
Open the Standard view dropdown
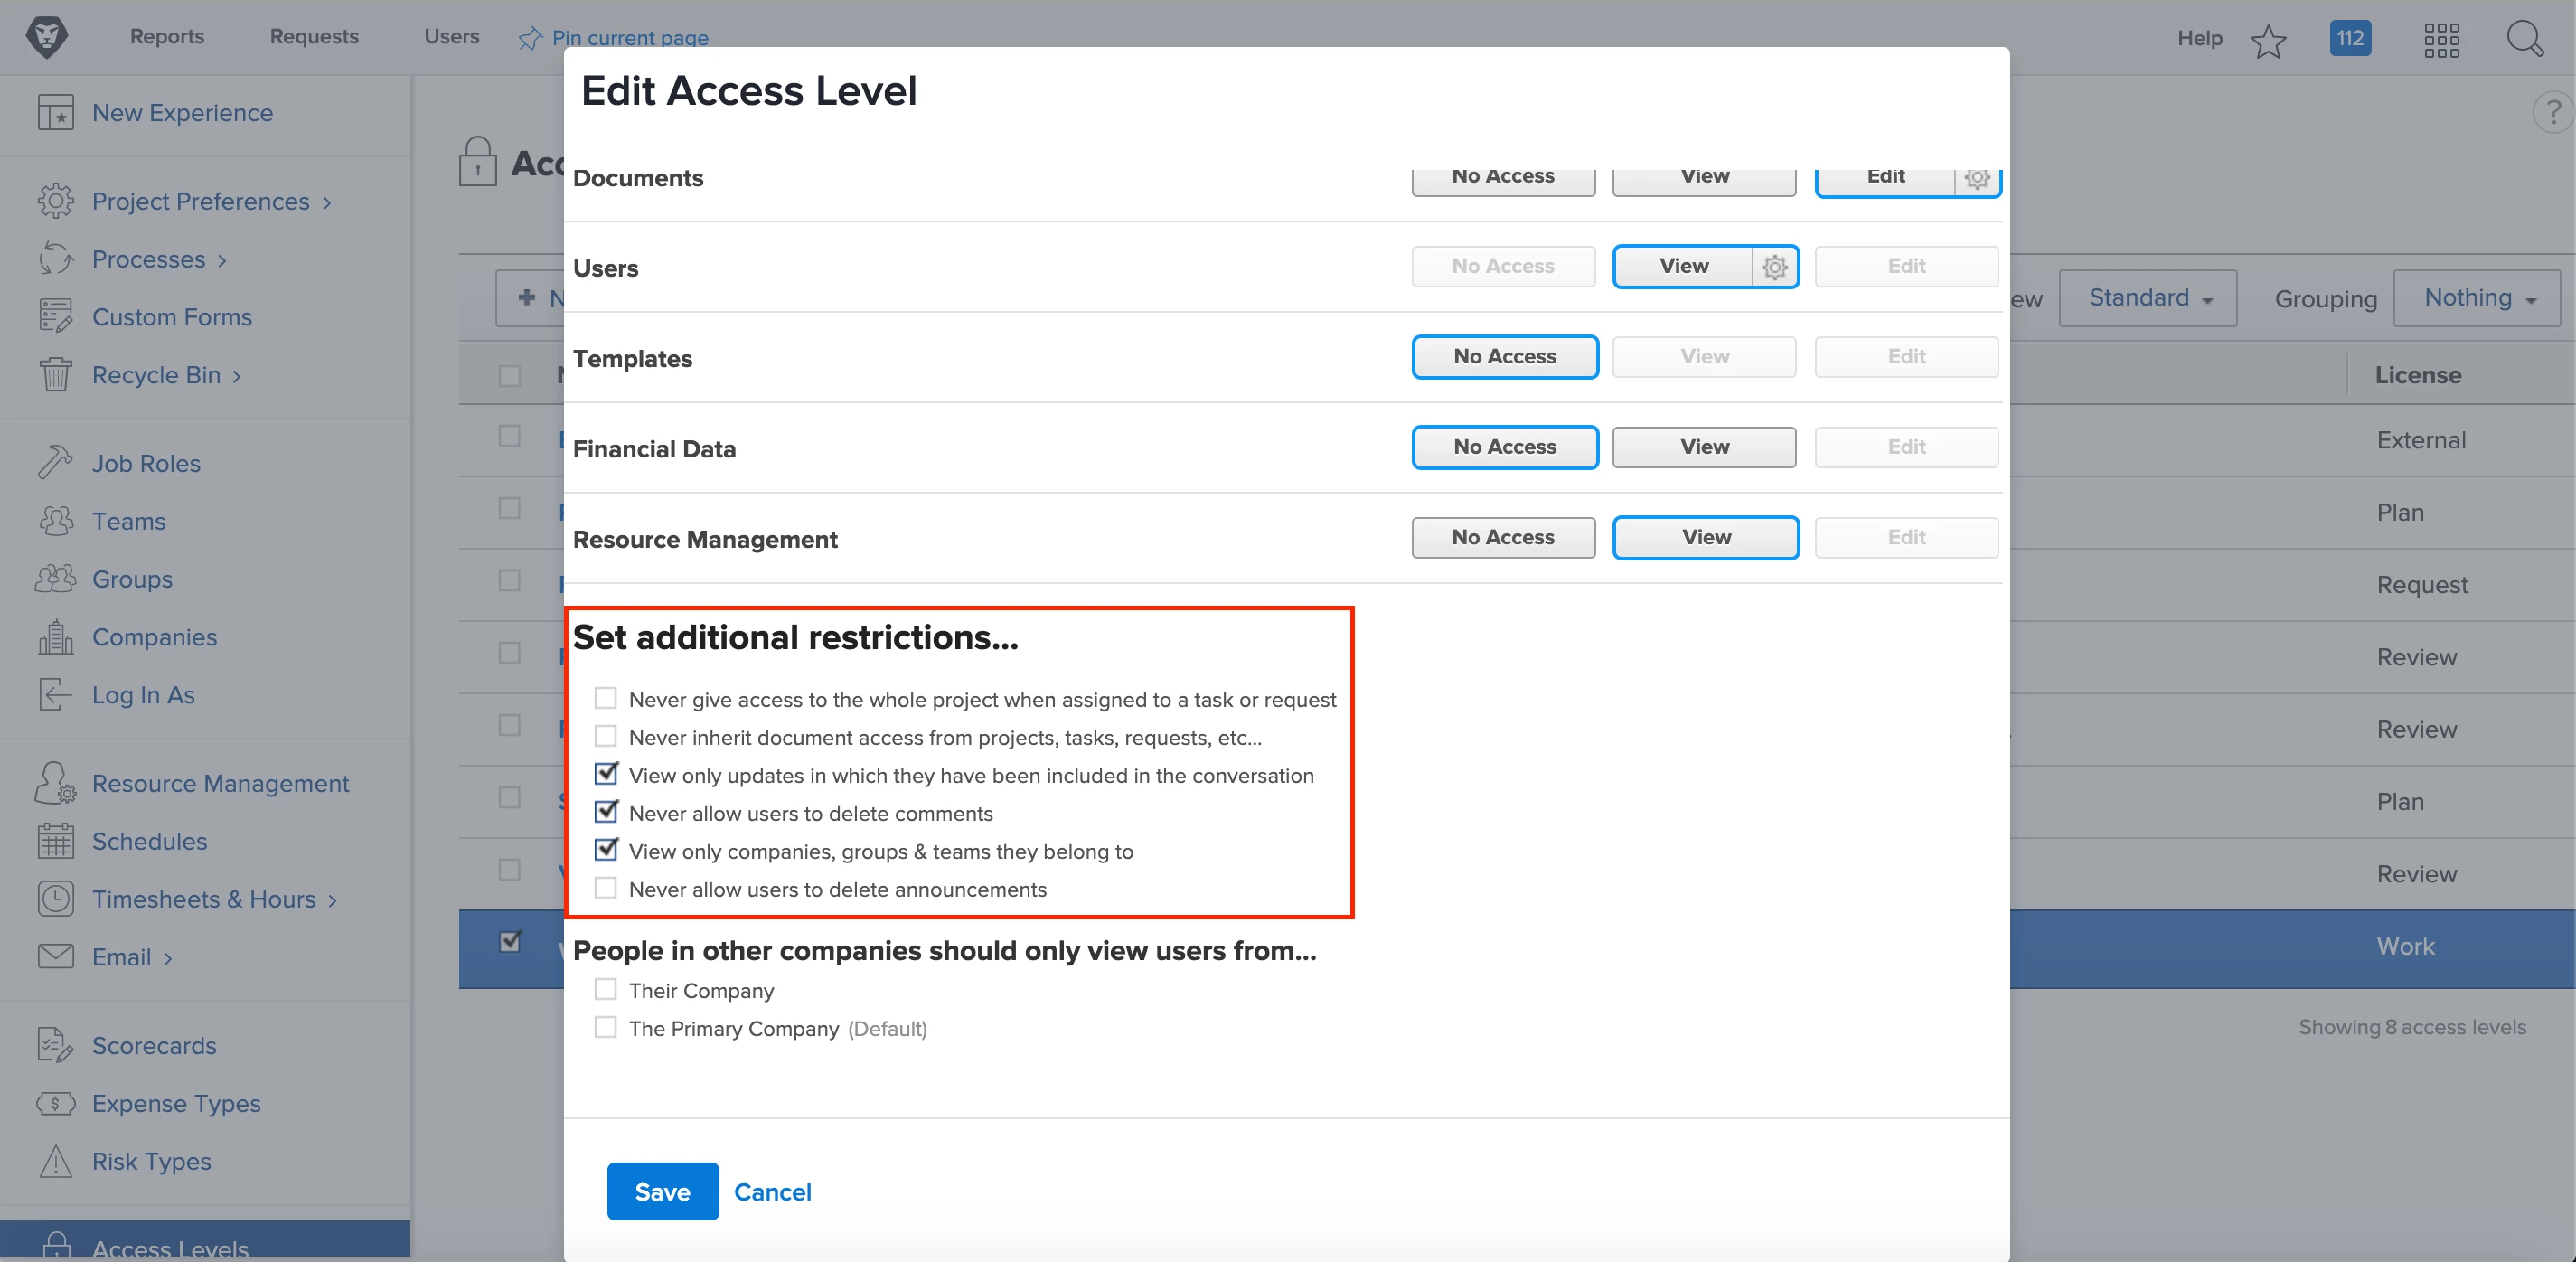click(x=2148, y=298)
